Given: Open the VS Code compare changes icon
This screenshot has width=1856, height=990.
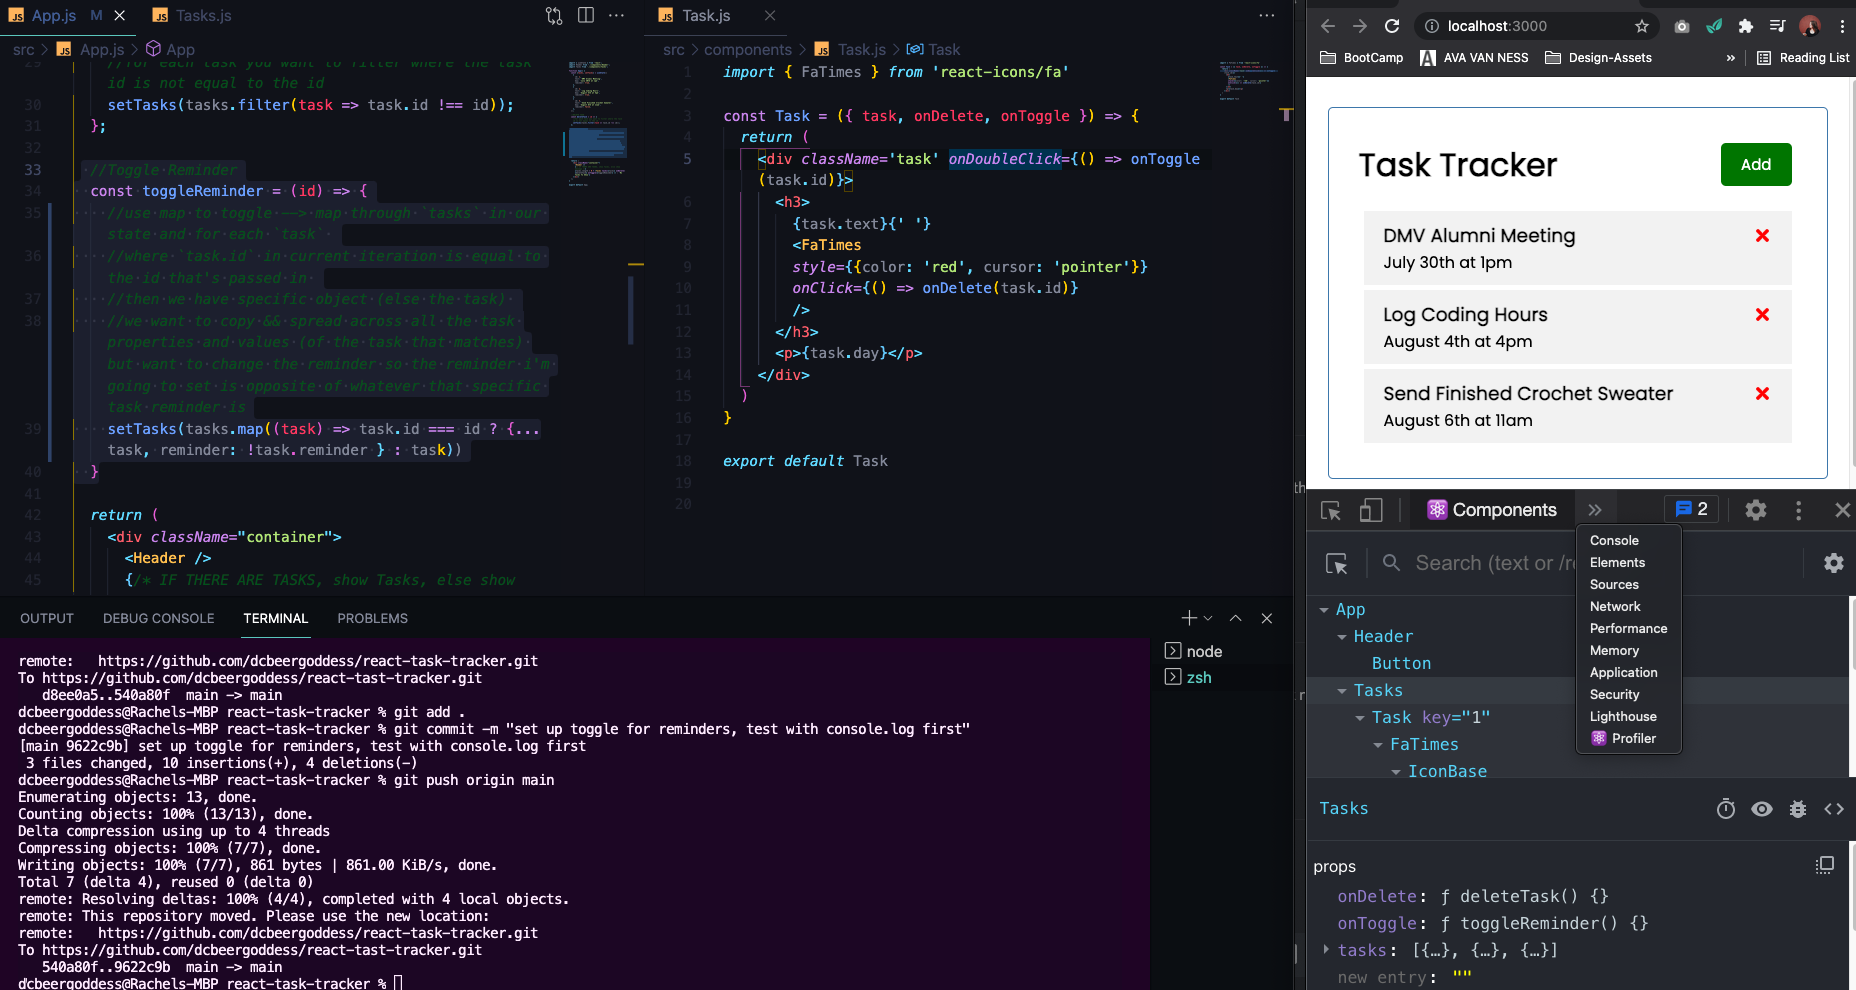Looking at the screenshot, I should point(554,15).
